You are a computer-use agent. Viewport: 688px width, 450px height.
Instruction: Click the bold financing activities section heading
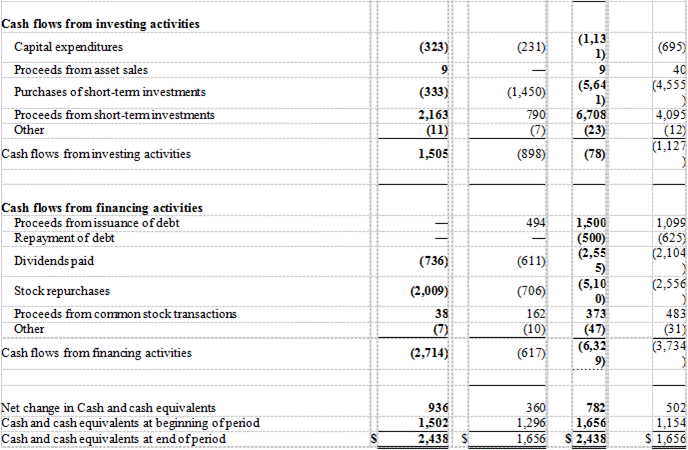click(102, 208)
